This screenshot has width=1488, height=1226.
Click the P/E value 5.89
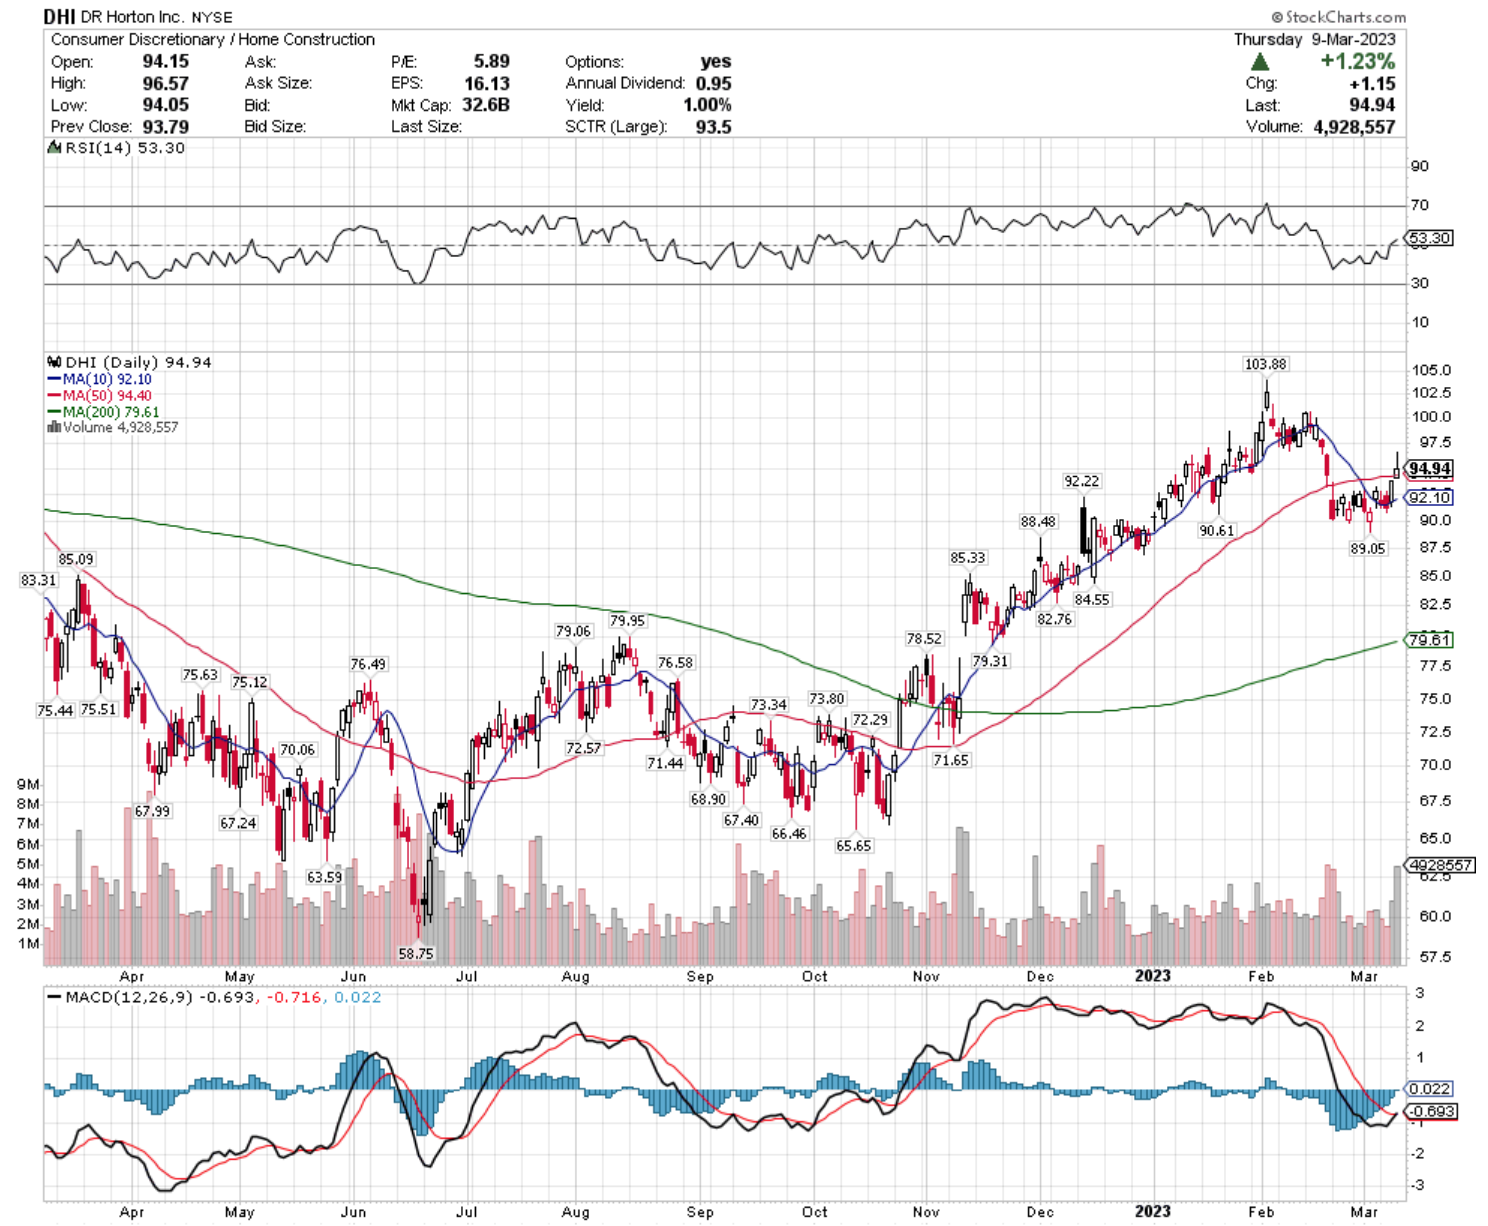tap(492, 61)
